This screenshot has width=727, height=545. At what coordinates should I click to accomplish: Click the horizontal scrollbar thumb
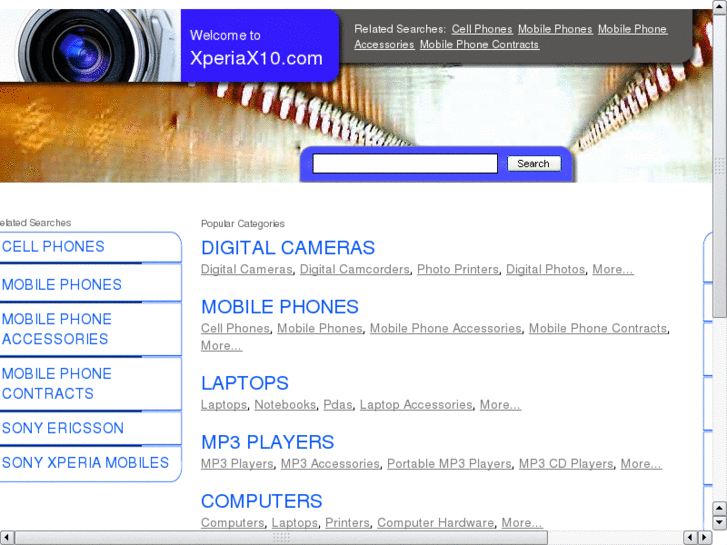point(281,538)
